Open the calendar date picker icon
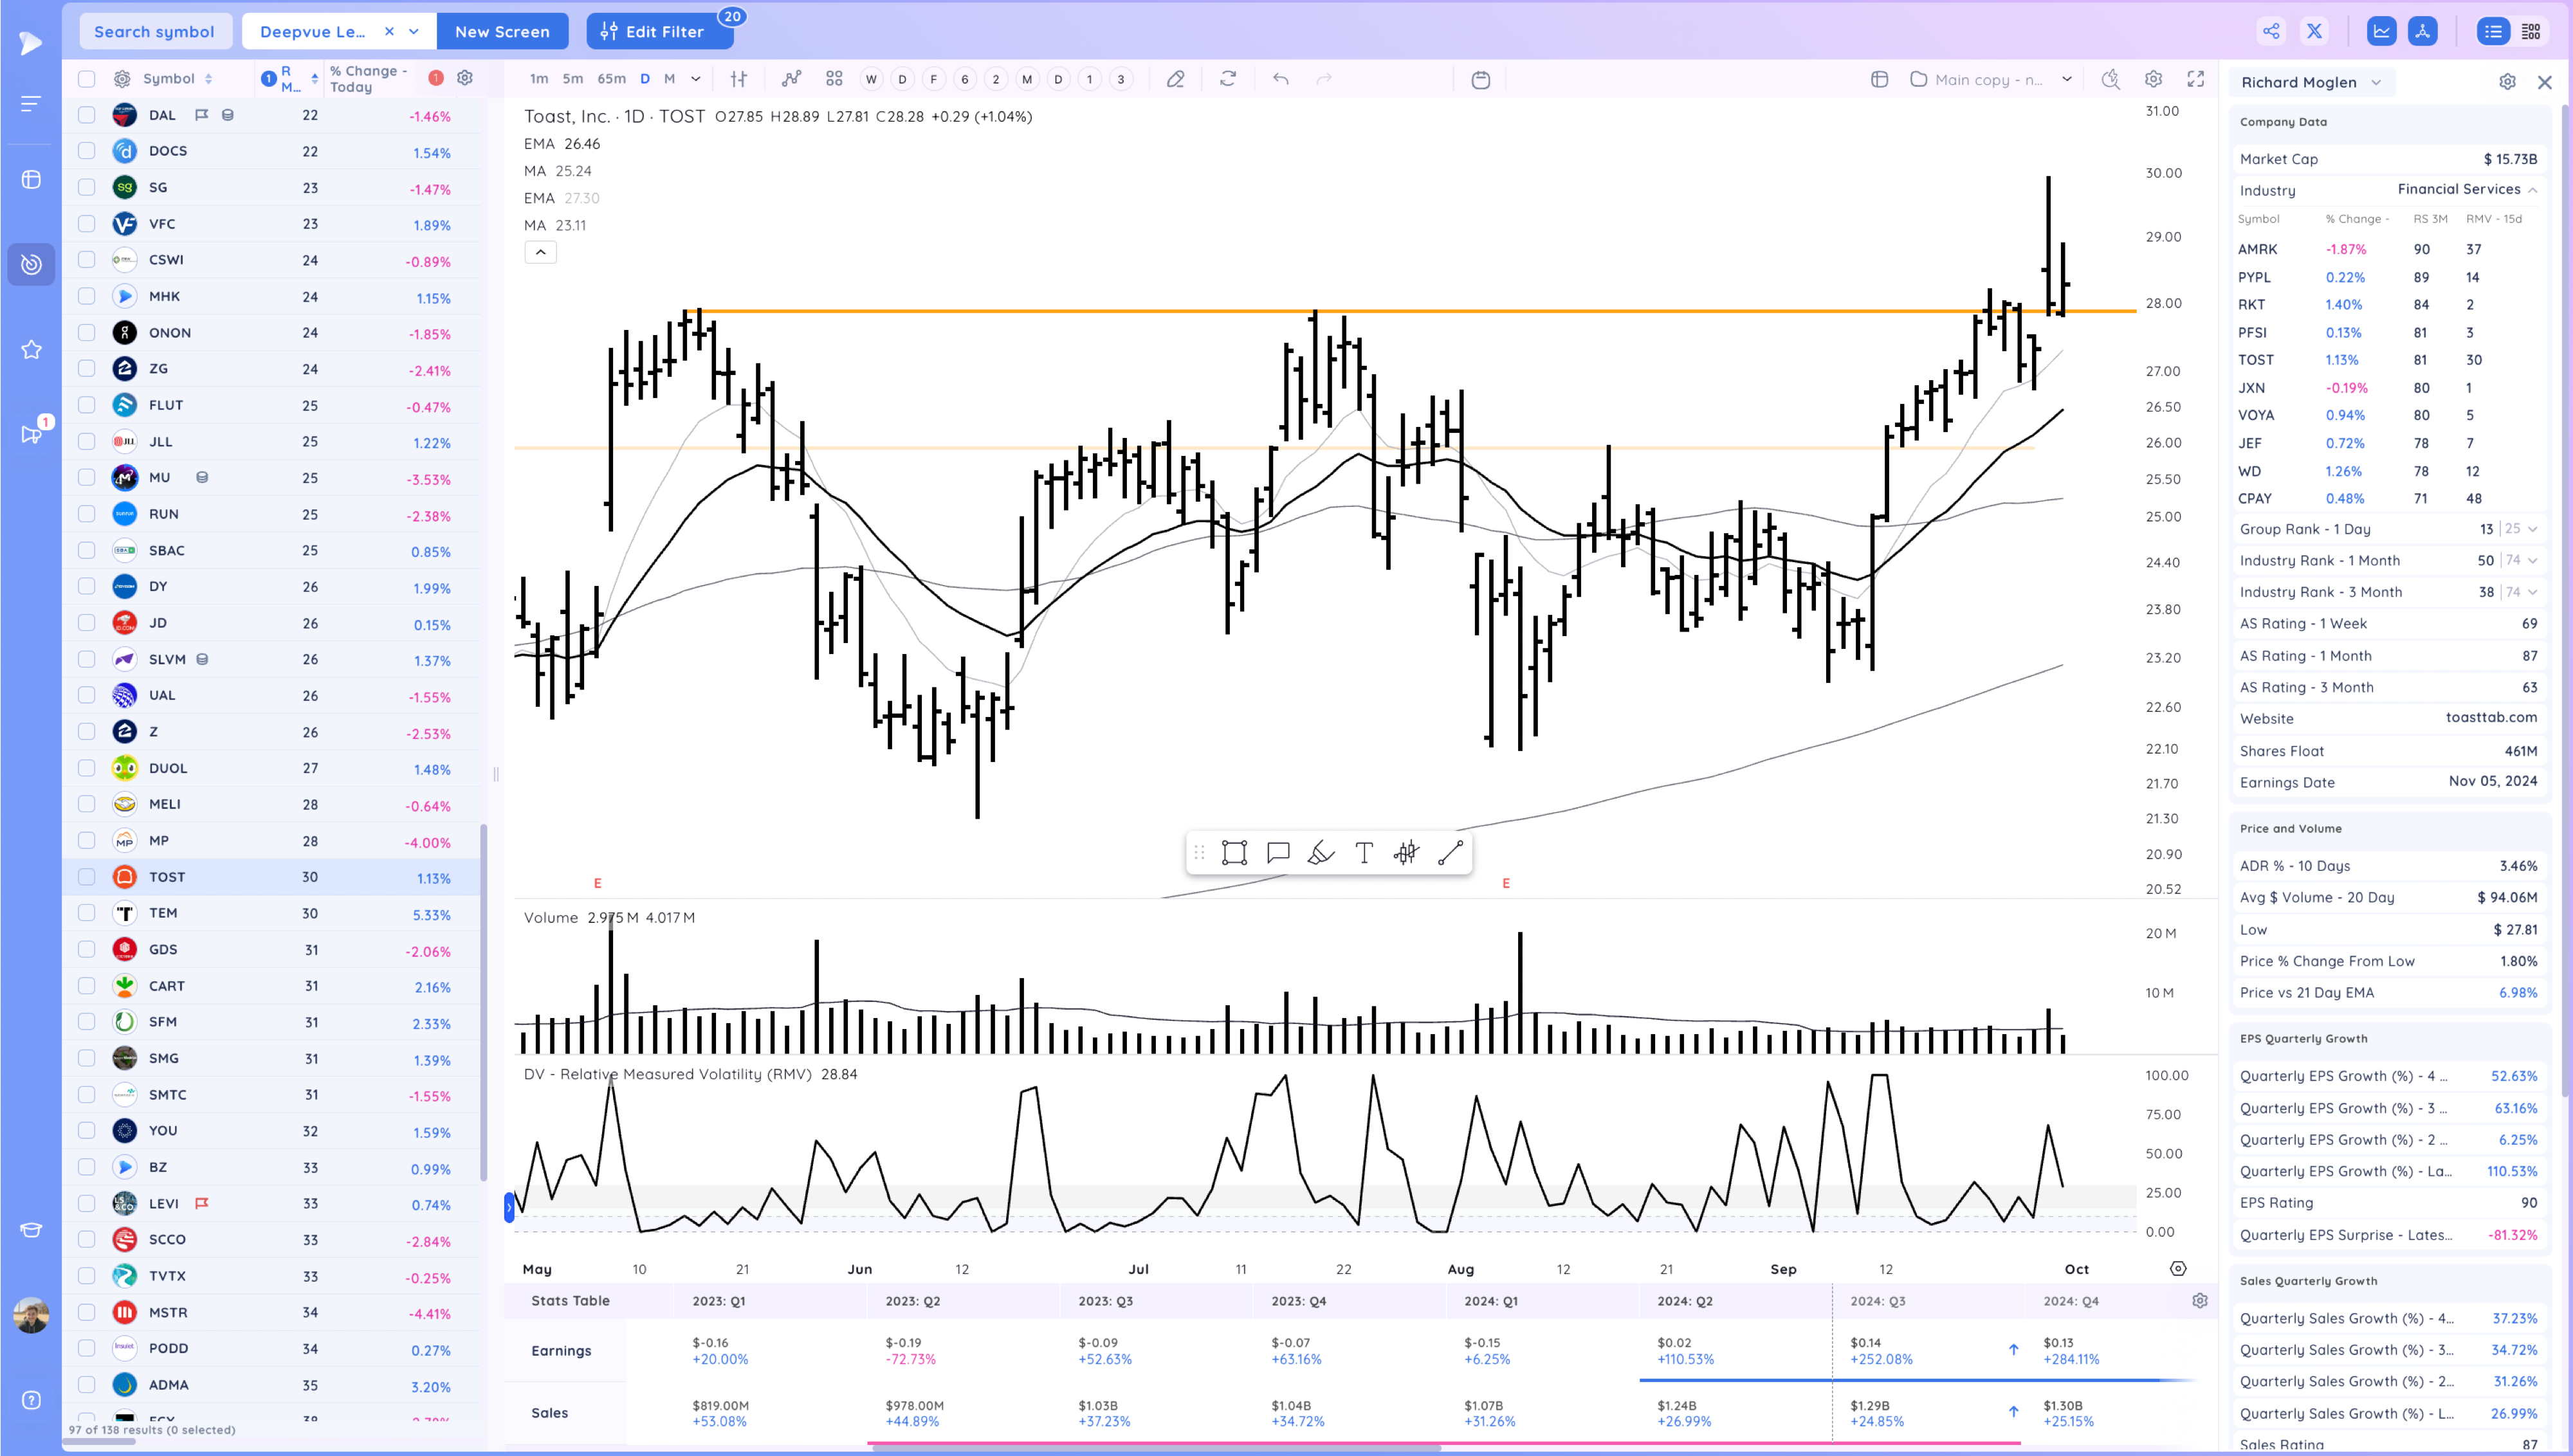 [1481, 79]
